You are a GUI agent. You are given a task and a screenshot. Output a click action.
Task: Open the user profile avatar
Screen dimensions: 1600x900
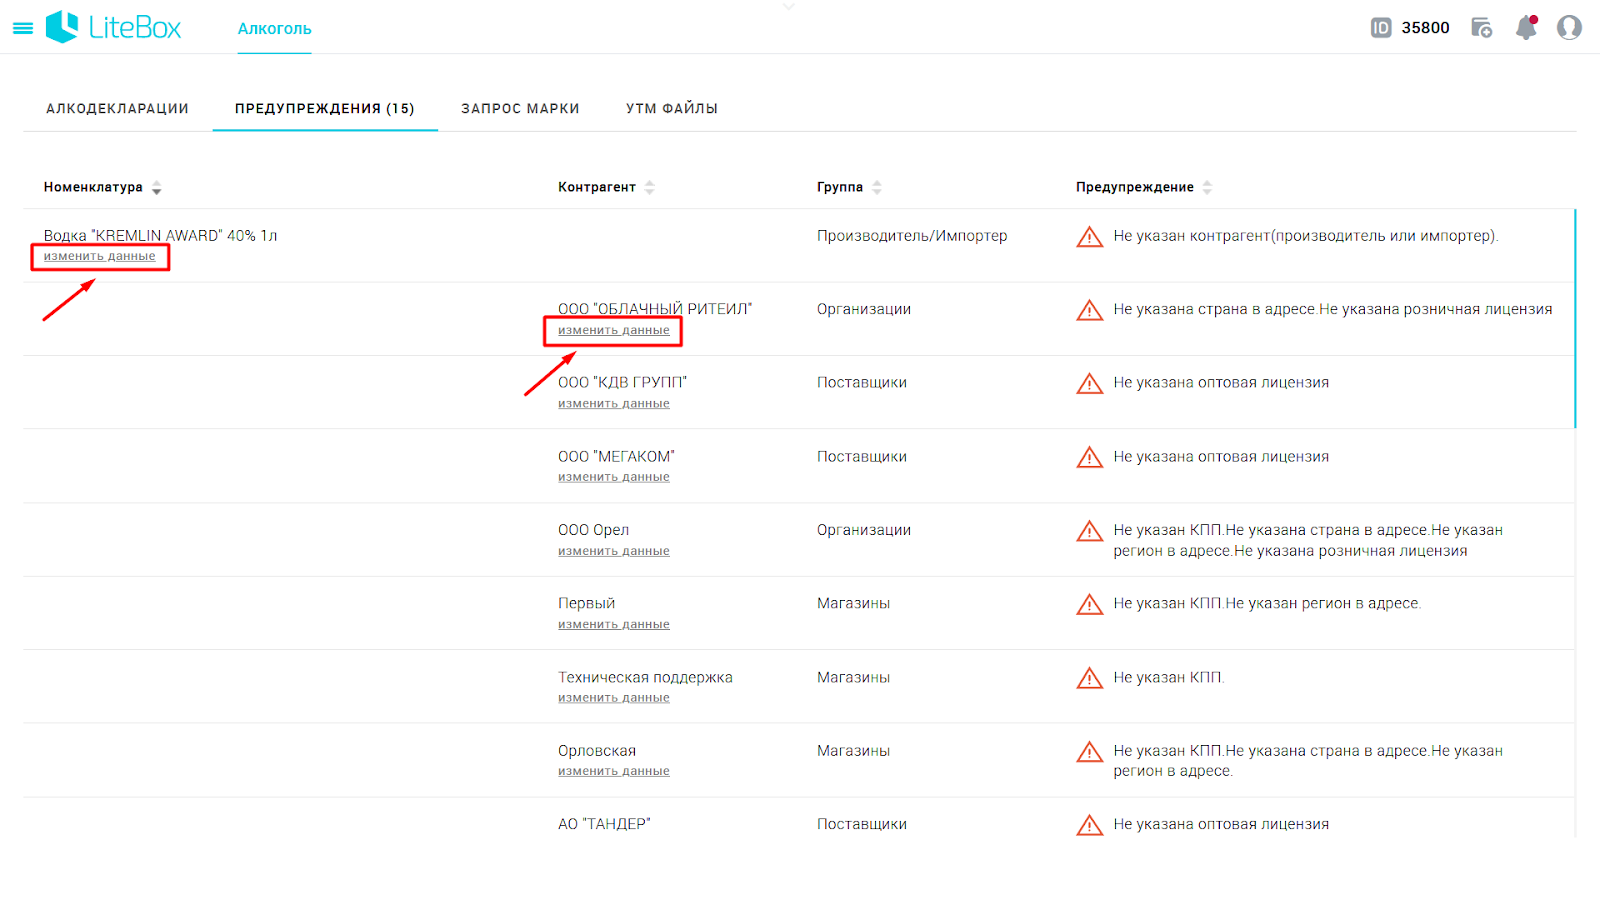(1569, 28)
